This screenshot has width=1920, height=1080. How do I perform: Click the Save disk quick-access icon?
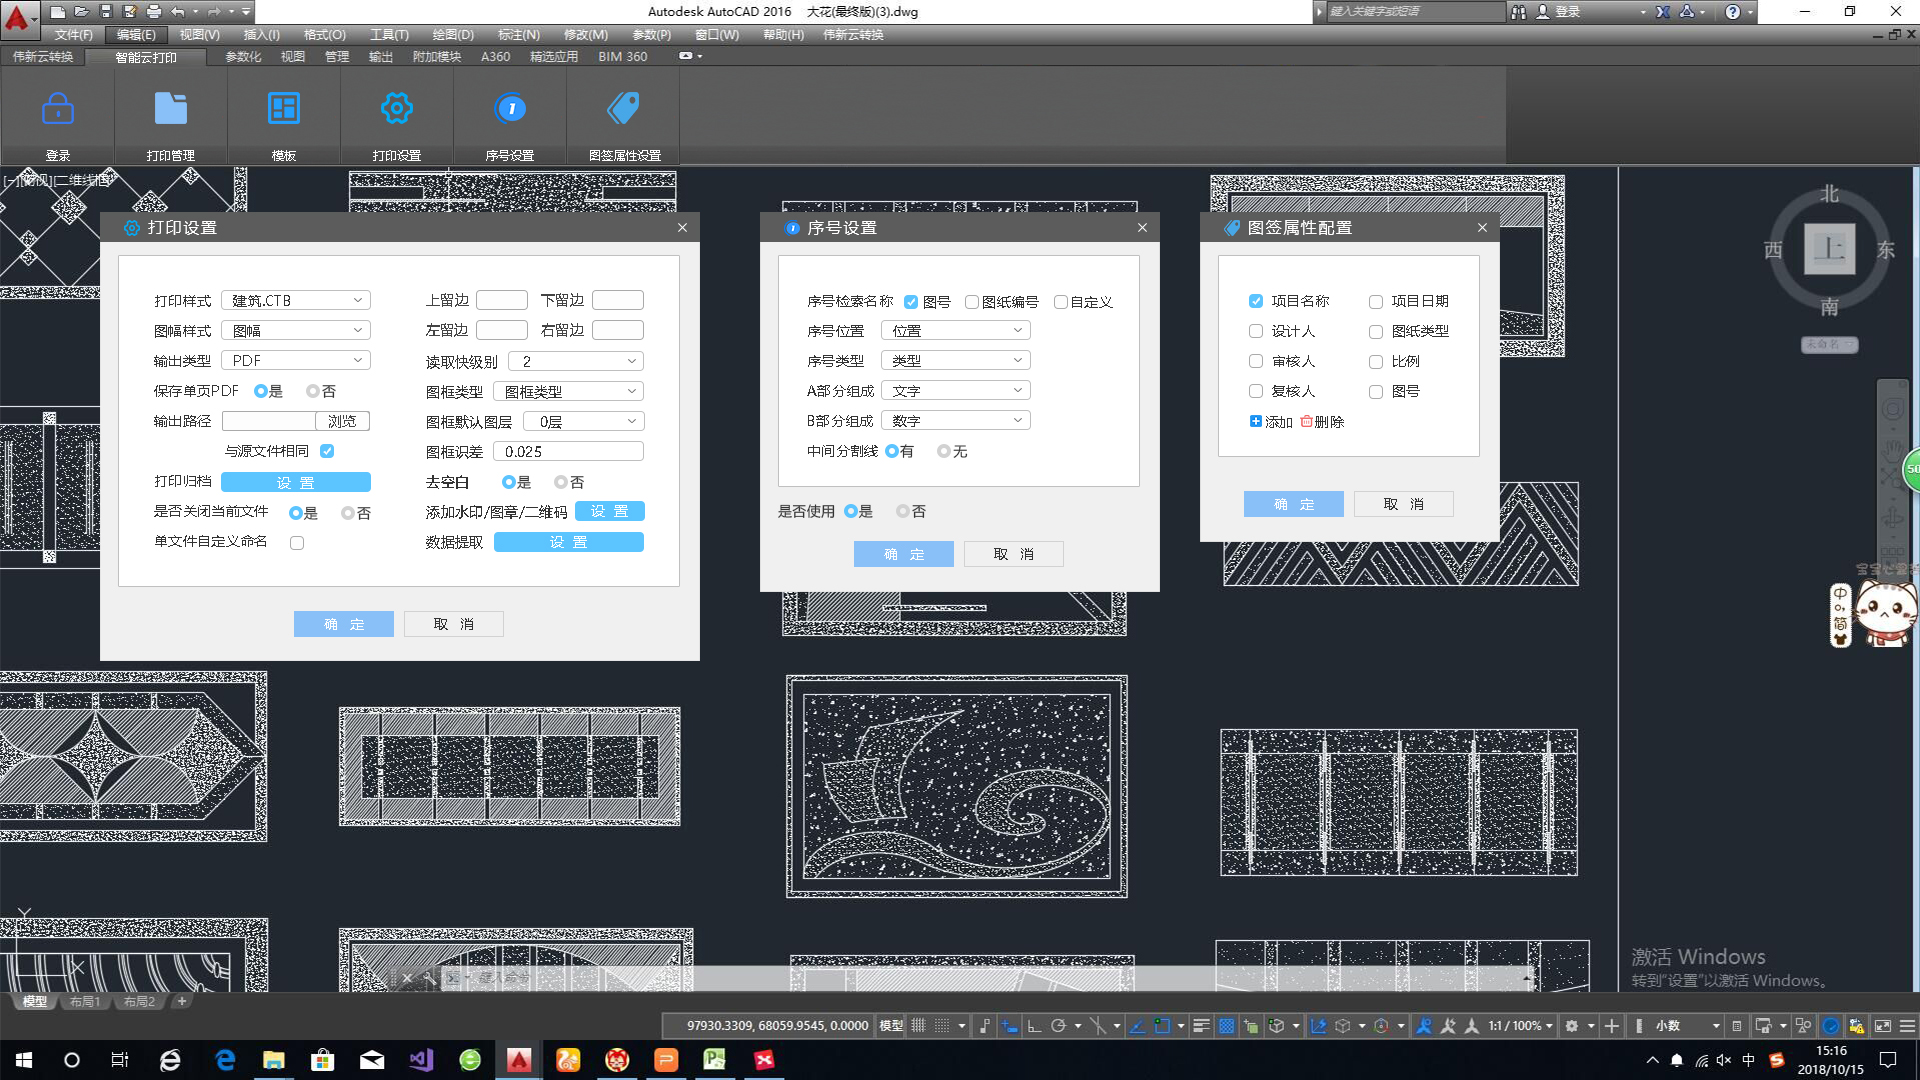point(106,12)
